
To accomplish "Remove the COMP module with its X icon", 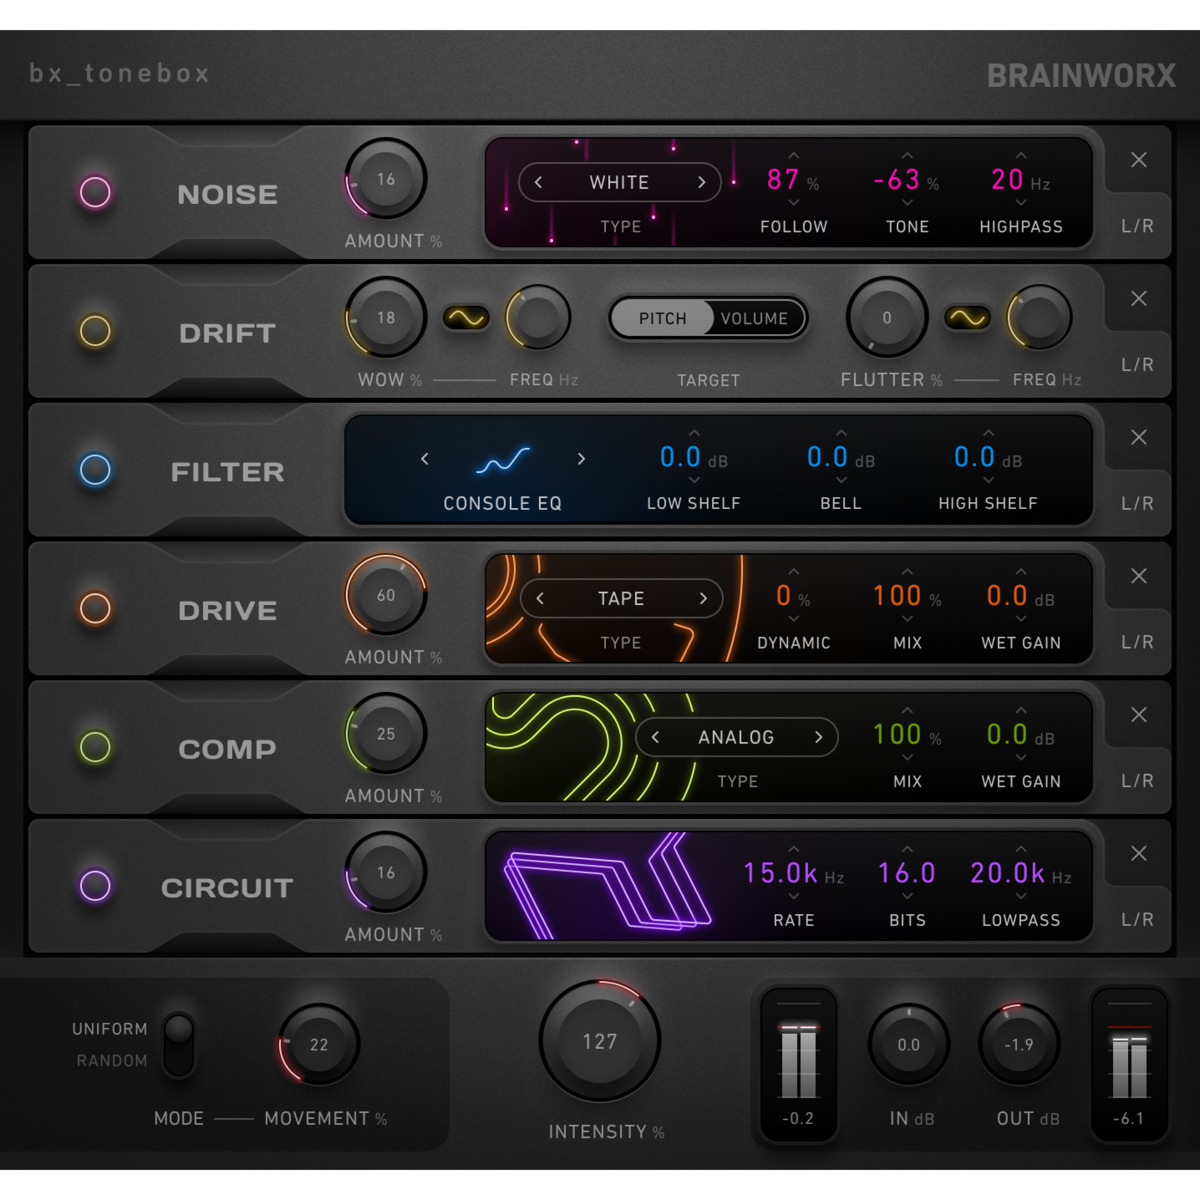I will [1138, 714].
